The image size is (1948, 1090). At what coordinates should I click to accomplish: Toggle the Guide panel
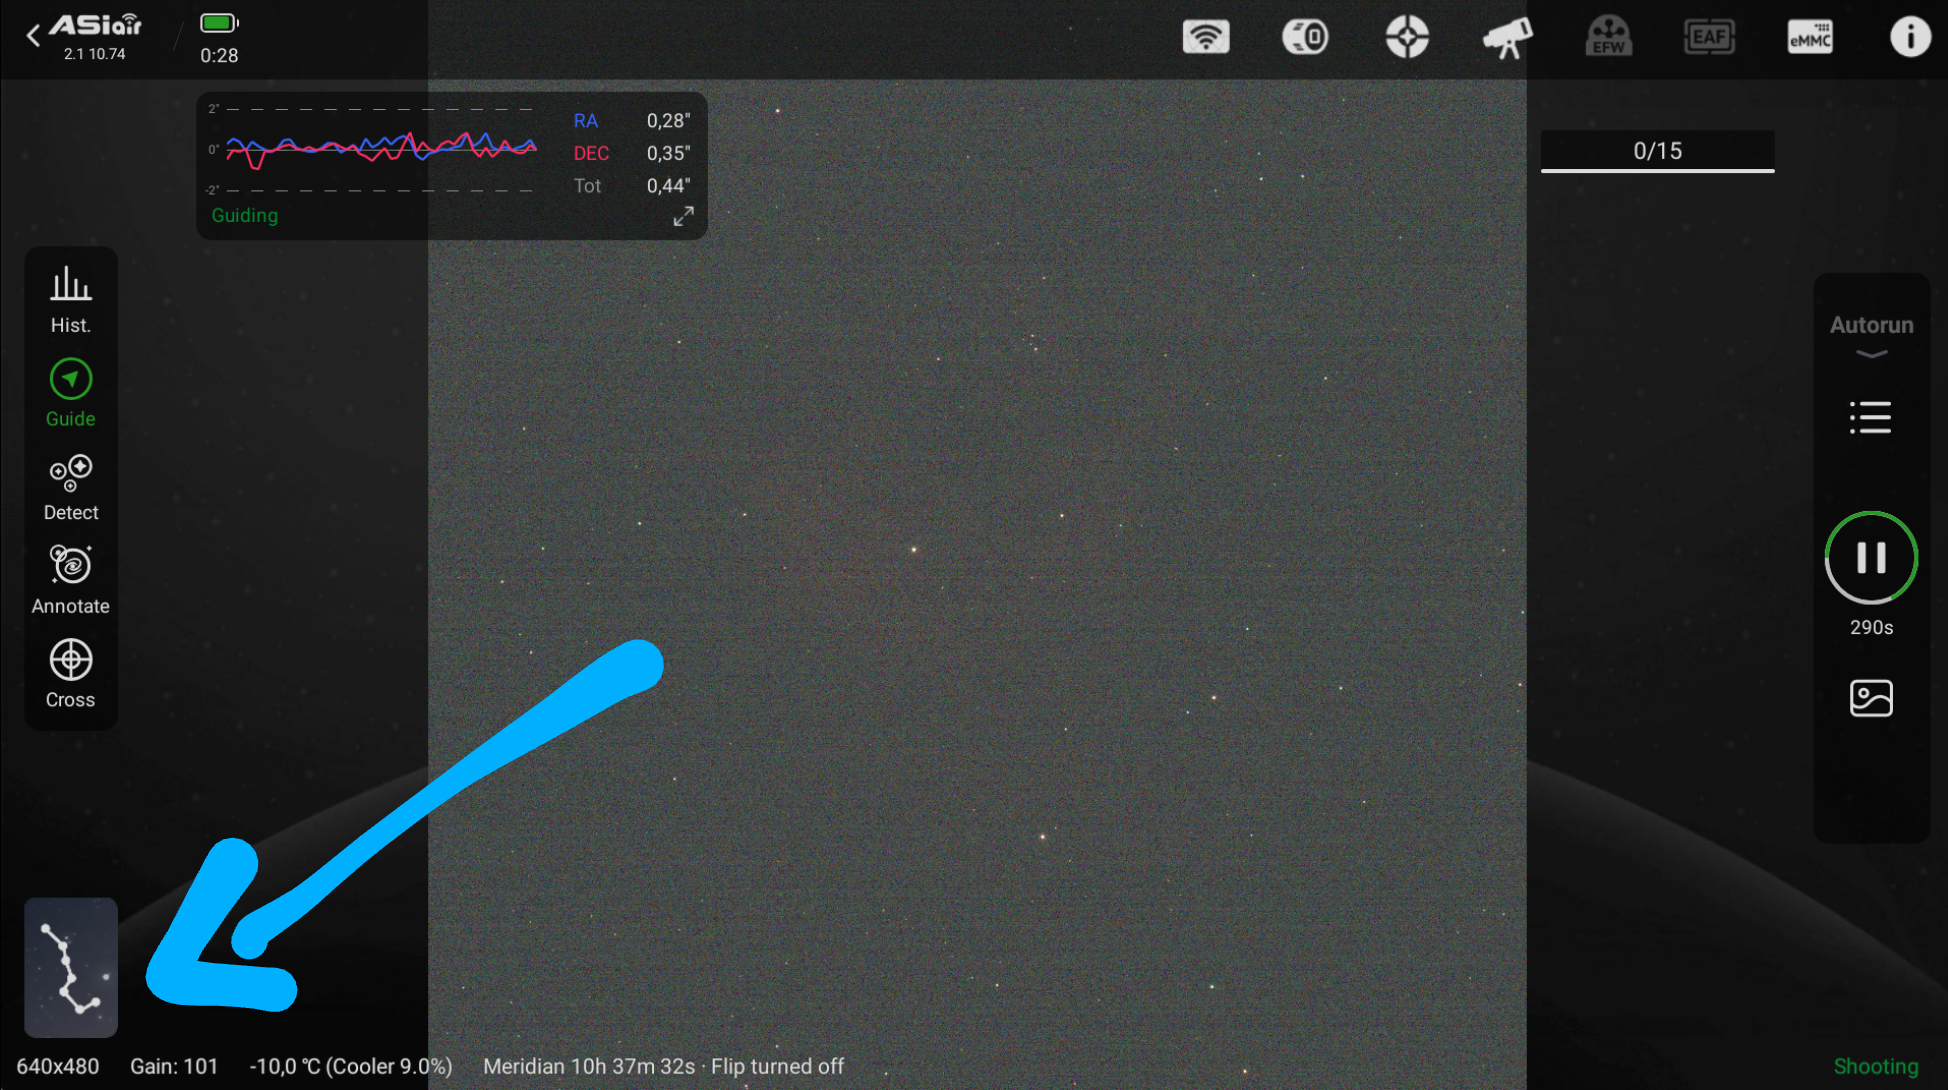click(x=71, y=393)
